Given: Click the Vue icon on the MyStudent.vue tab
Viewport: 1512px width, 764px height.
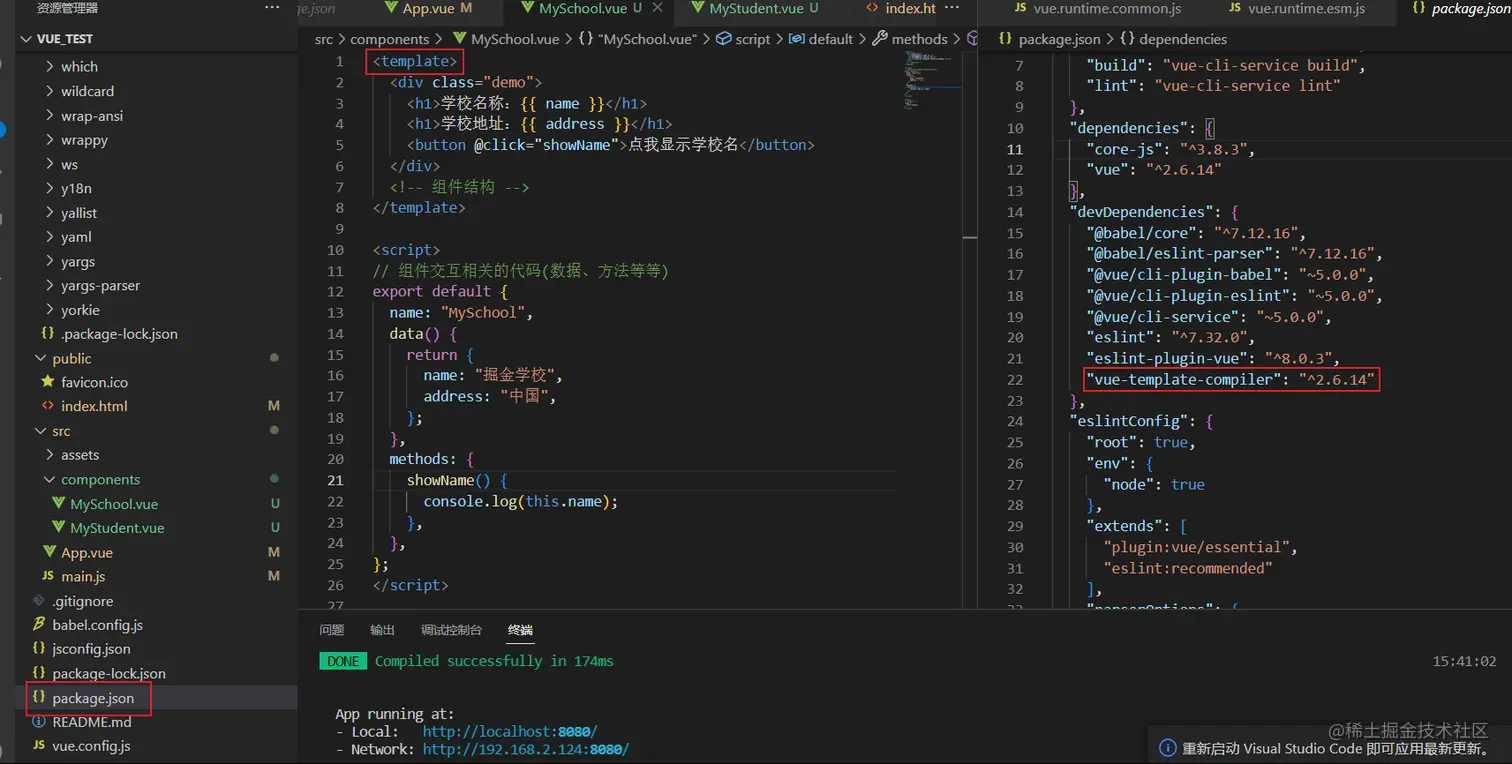Looking at the screenshot, I should coord(697,8).
